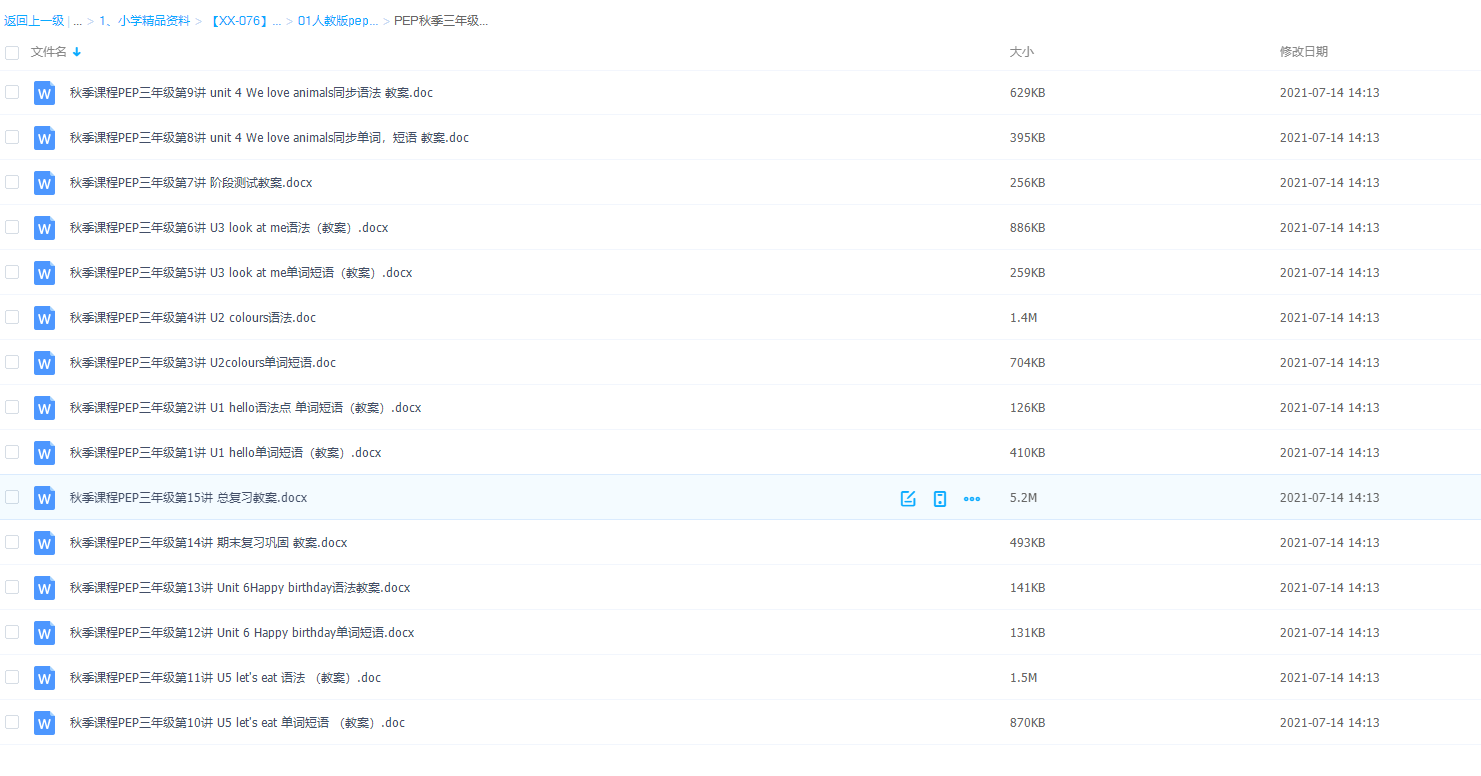This screenshot has width=1481, height=776.
Task: Toggle the select-all checkbox beside 文件名
Action: (x=12, y=52)
